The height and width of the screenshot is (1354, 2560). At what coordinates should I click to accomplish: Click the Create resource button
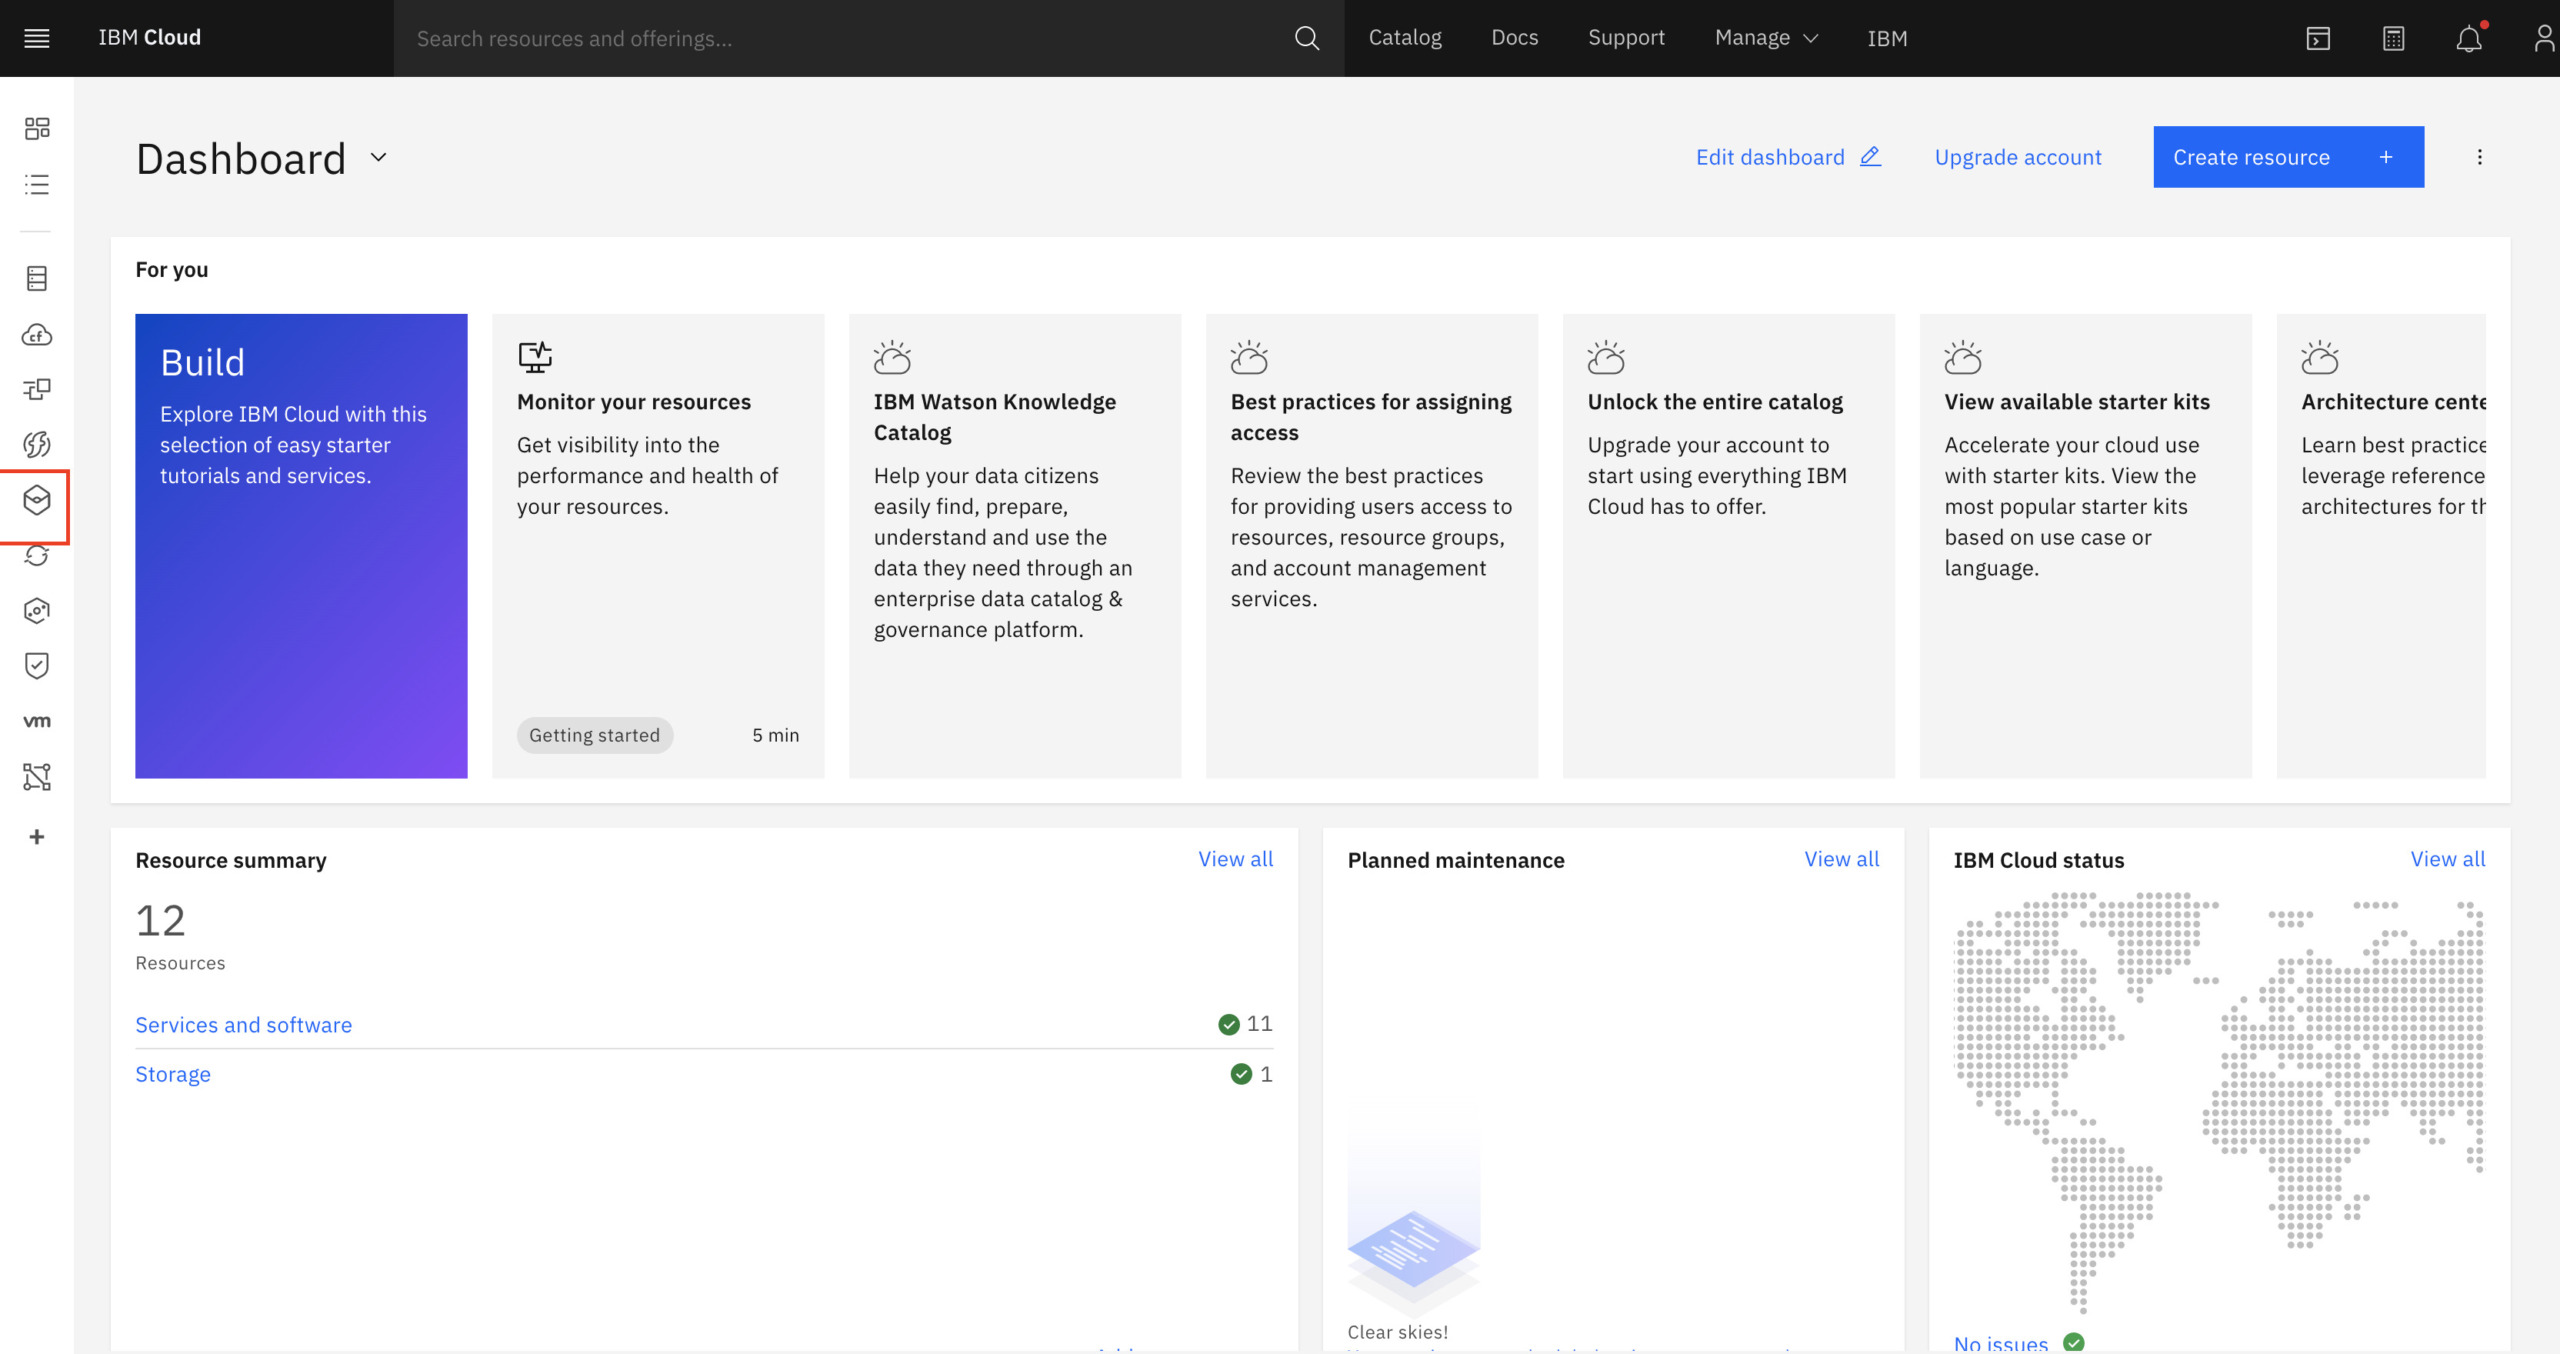point(2288,157)
